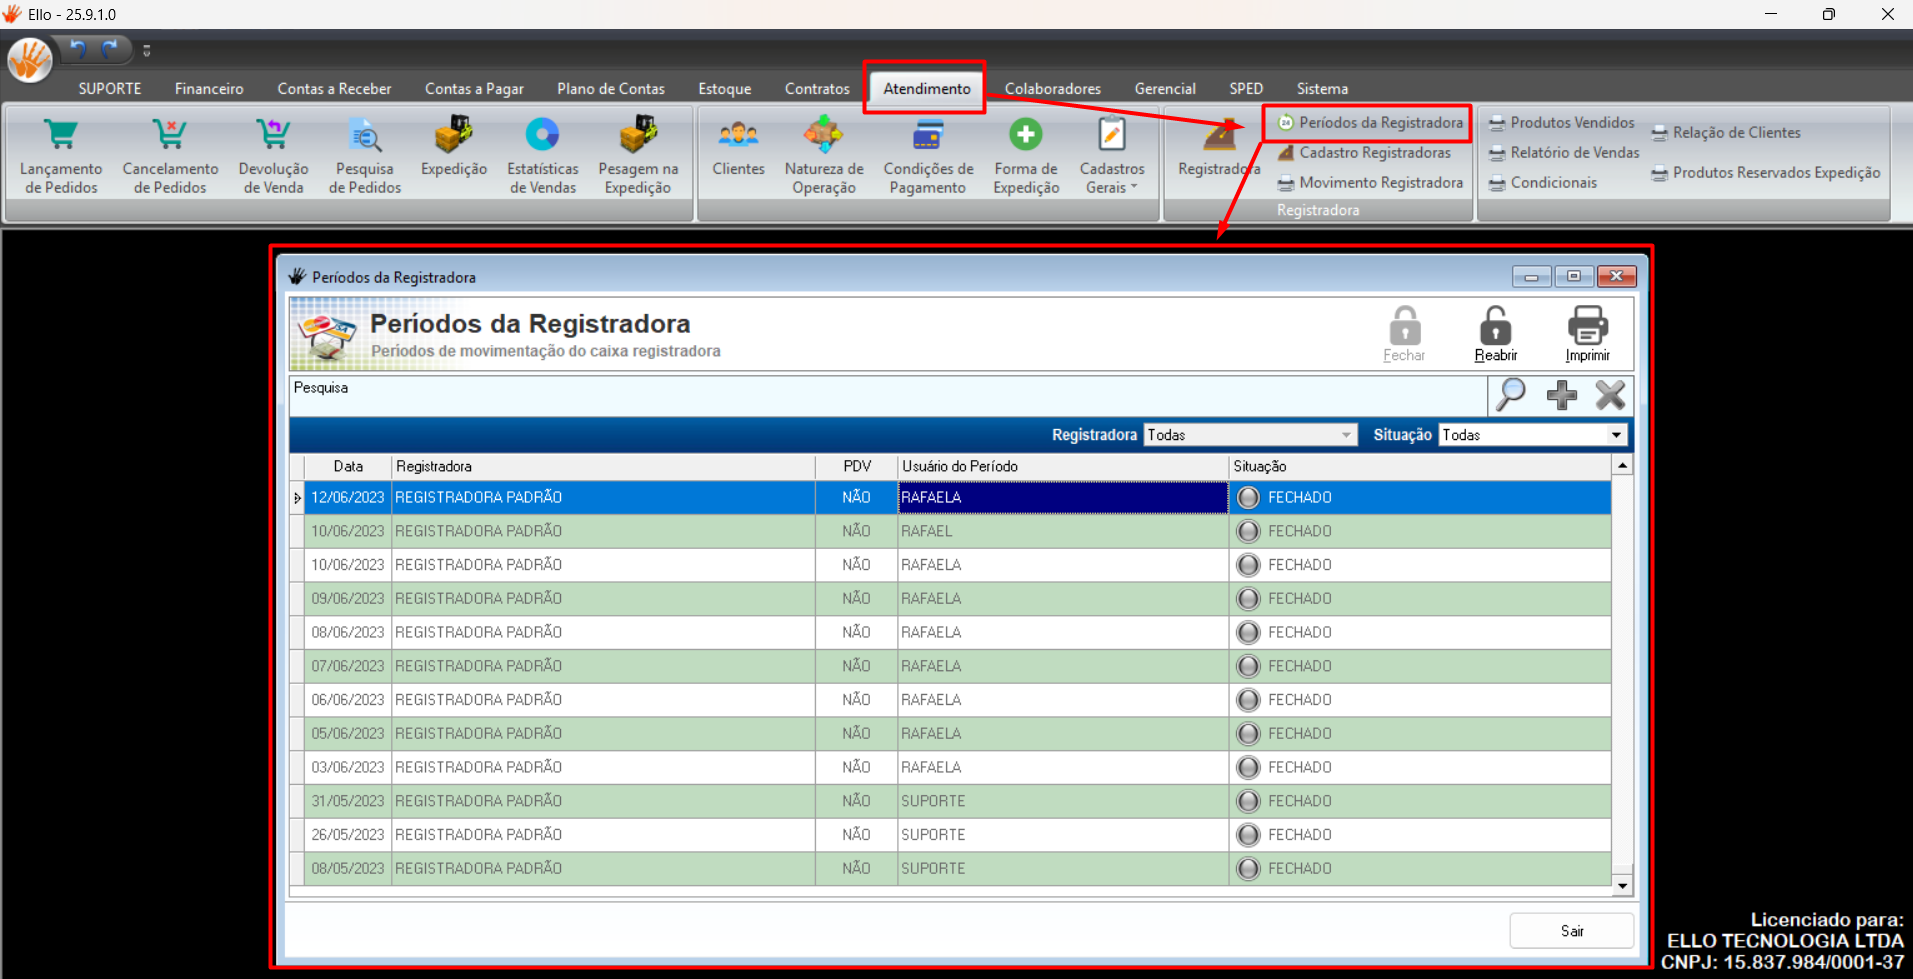This screenshot has height=979, width=1913.
Task: Click the Reabrir padlock icon
Action: [x=1495, y=328]
